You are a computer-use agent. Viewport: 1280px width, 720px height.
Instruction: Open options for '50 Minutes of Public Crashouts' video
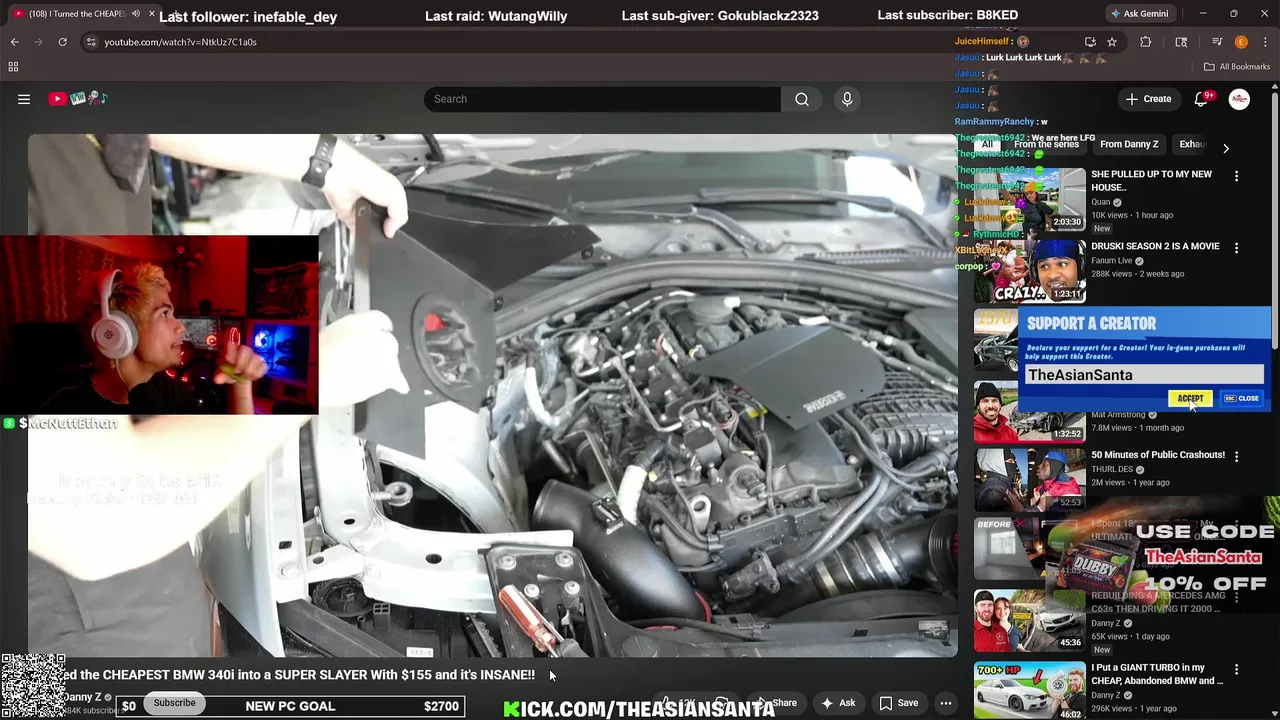(x=1236, y=456)
